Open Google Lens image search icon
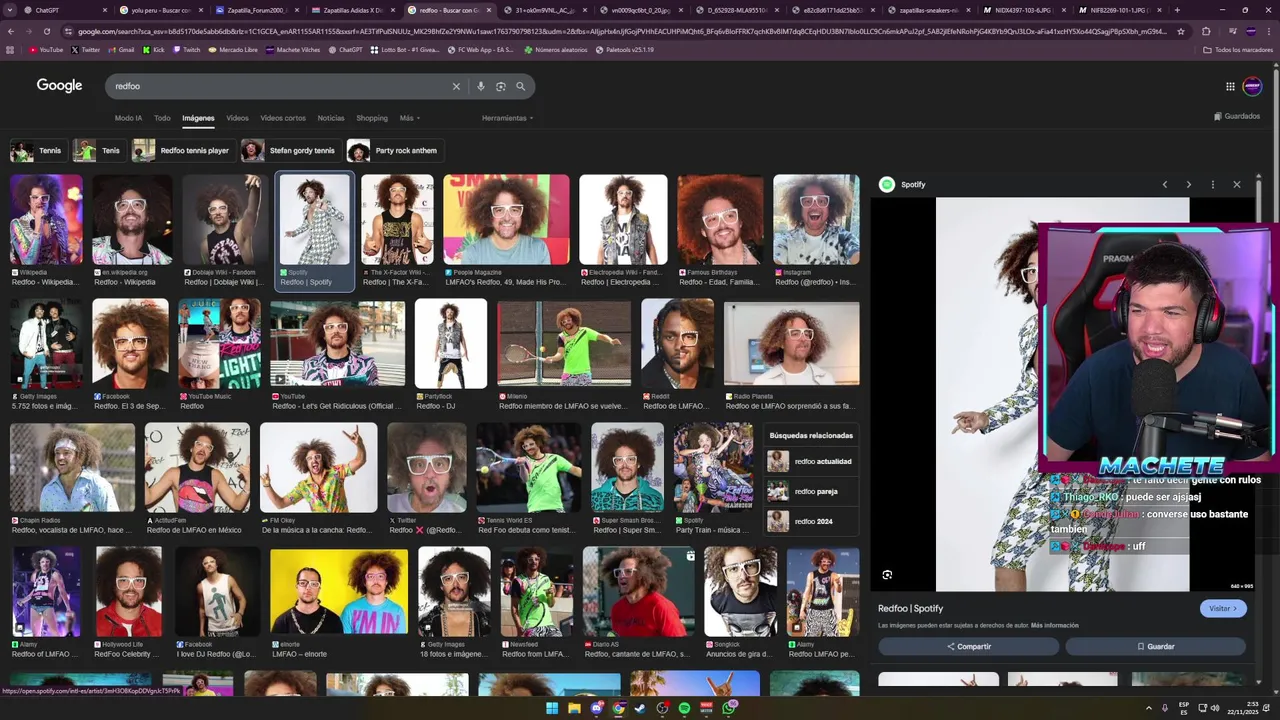 (x=501, y=86)
